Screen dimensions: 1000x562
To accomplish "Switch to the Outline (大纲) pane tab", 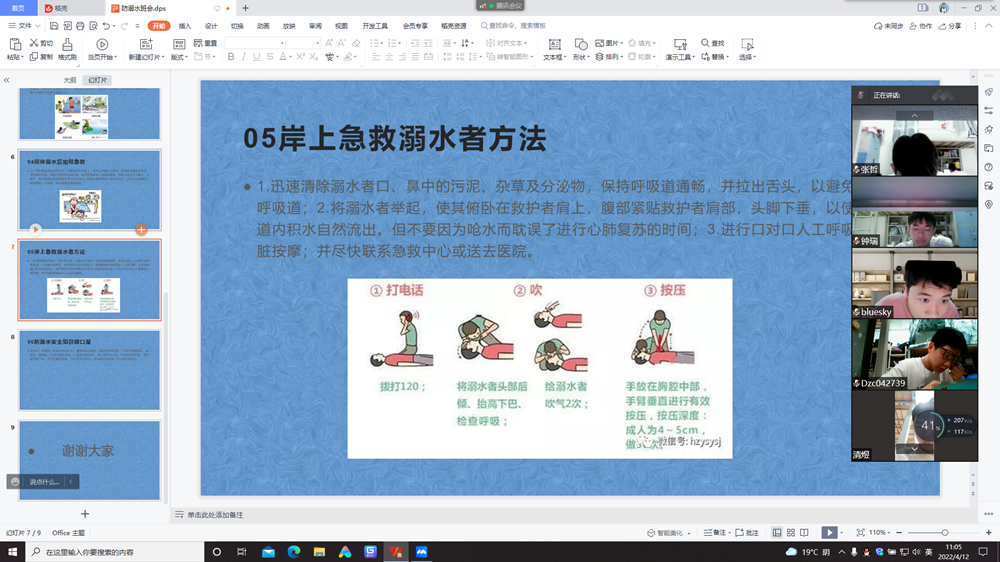I will tap(70, 80).
